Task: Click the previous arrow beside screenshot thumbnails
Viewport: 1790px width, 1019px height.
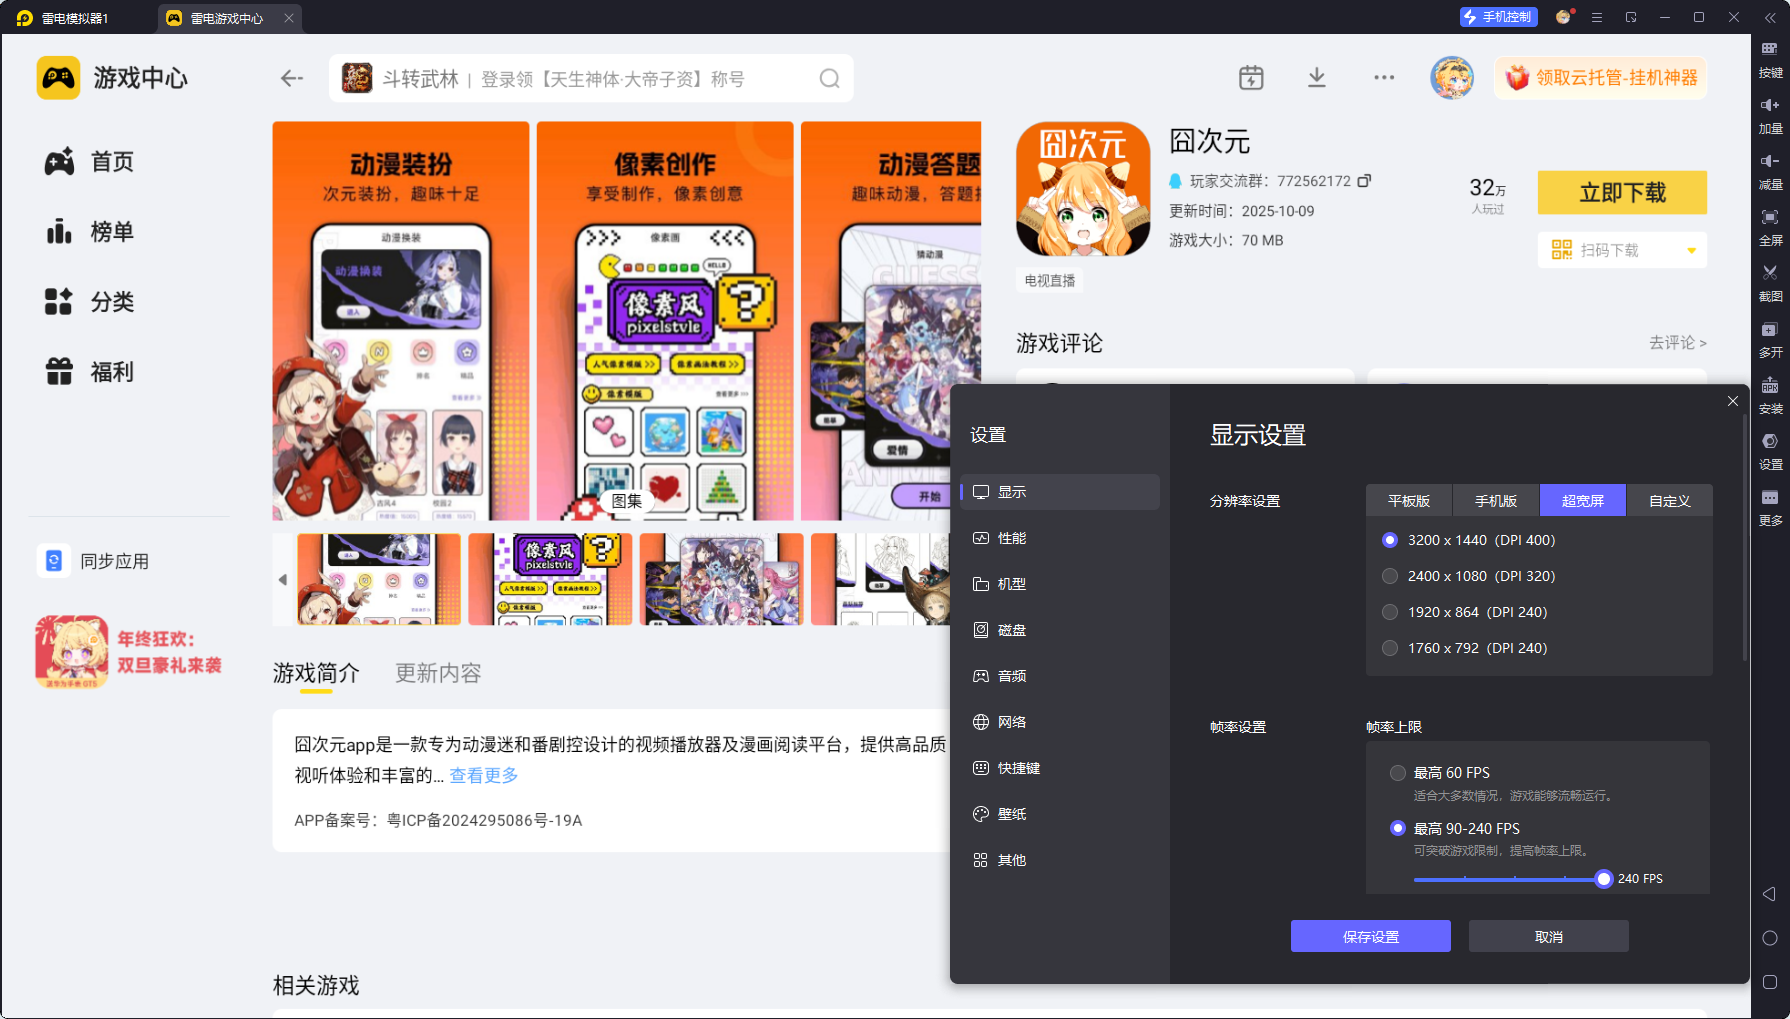Action: click(x=283, y=579)
